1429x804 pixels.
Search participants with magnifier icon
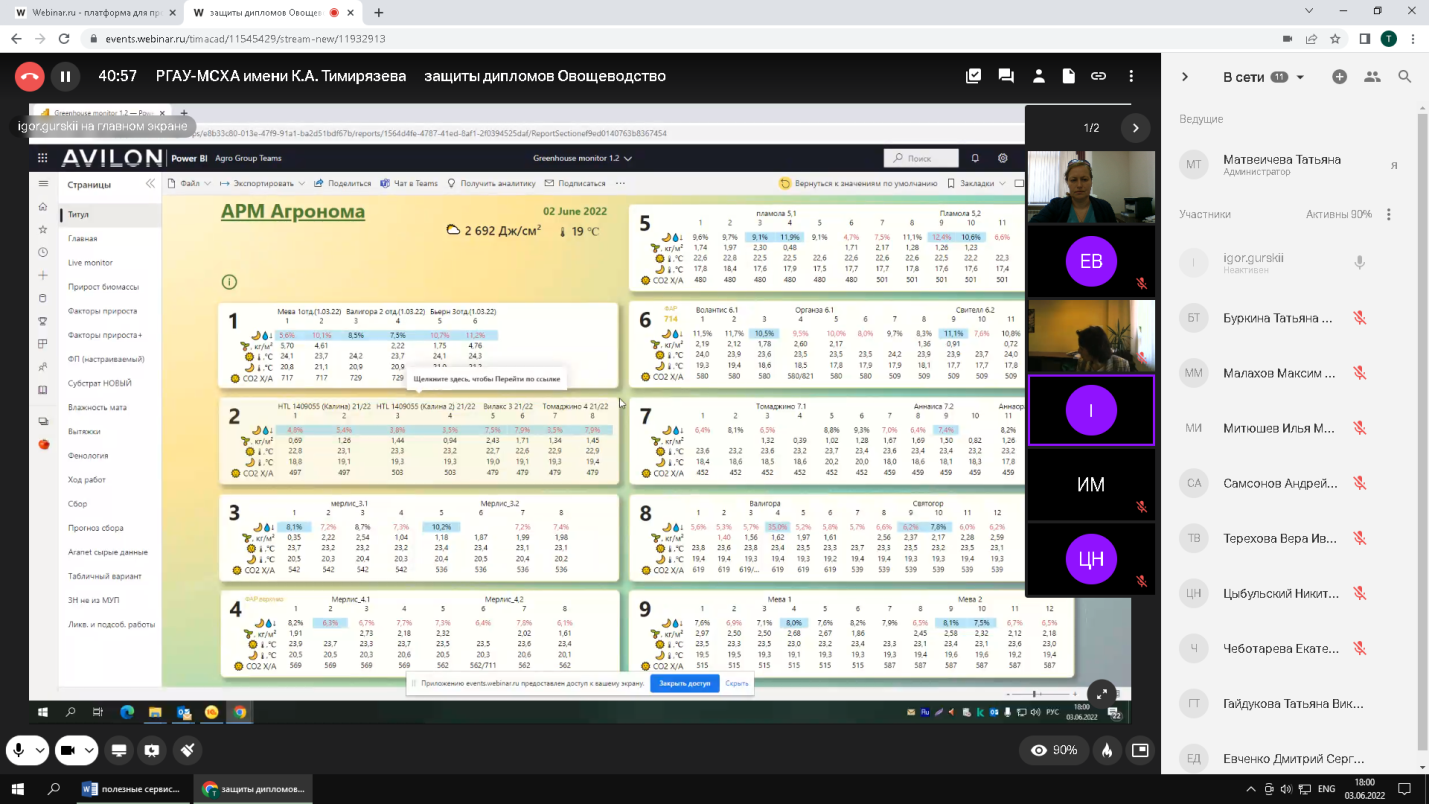click(x=1405, y=77)
